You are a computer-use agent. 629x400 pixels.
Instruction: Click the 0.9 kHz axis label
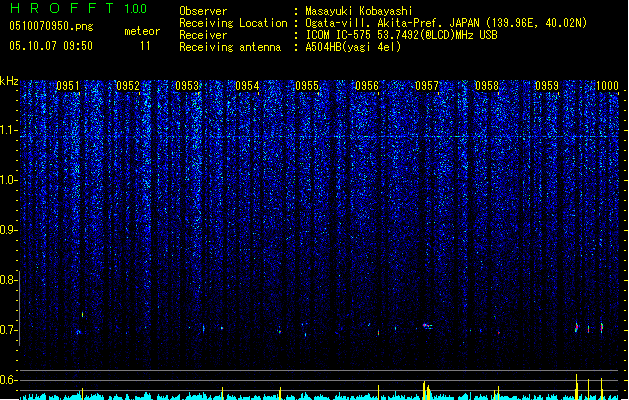point(9,230)
